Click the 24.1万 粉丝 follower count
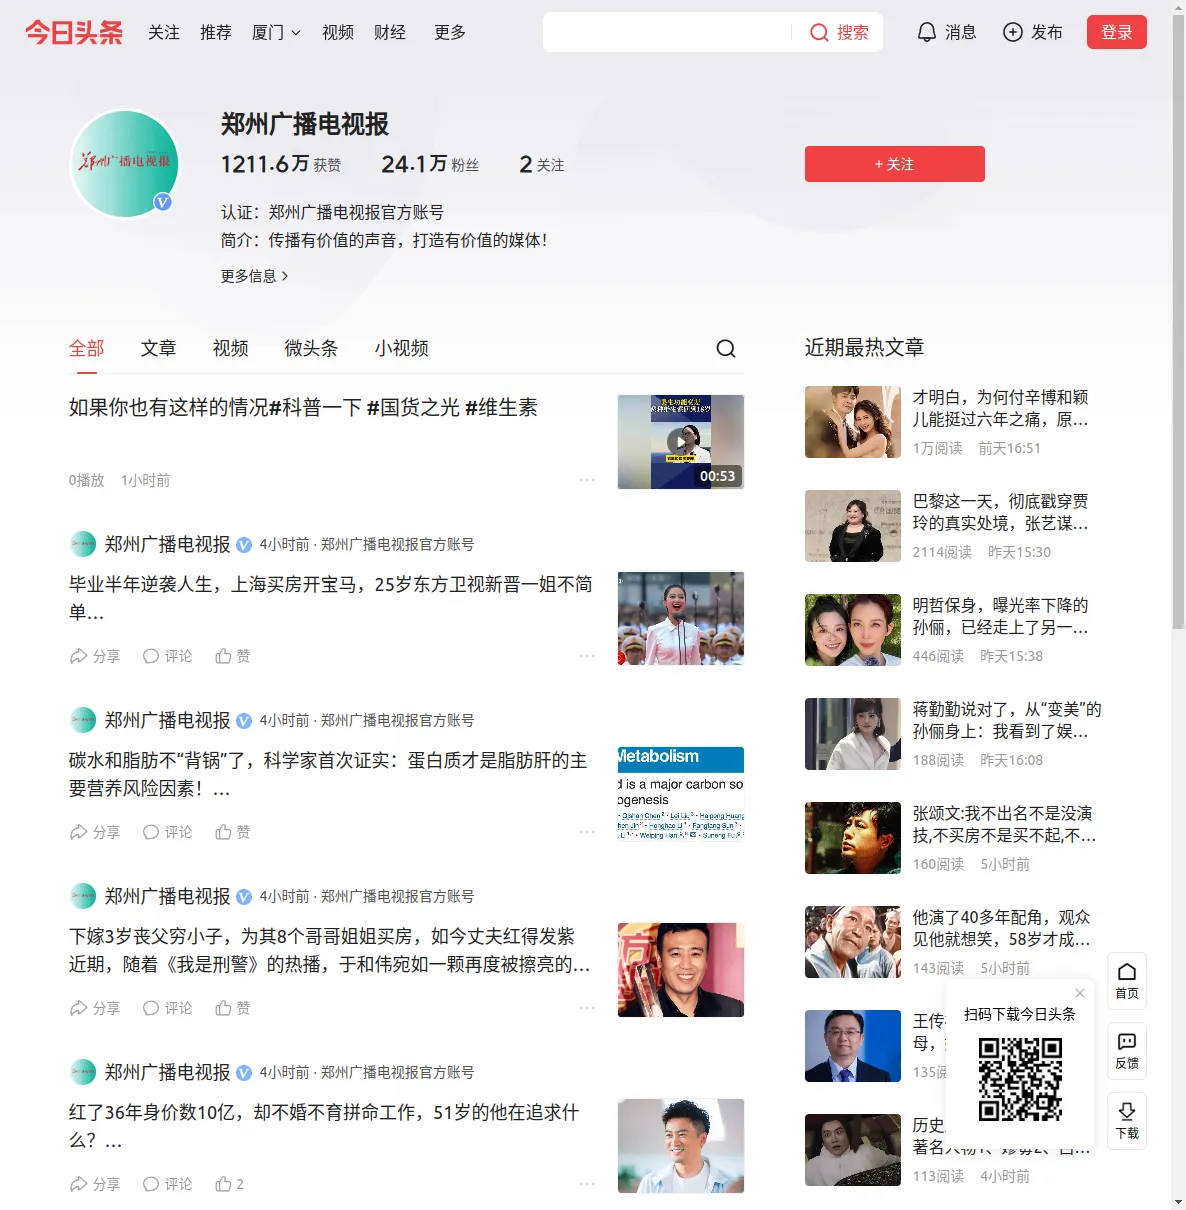 [x=430, y=164]
